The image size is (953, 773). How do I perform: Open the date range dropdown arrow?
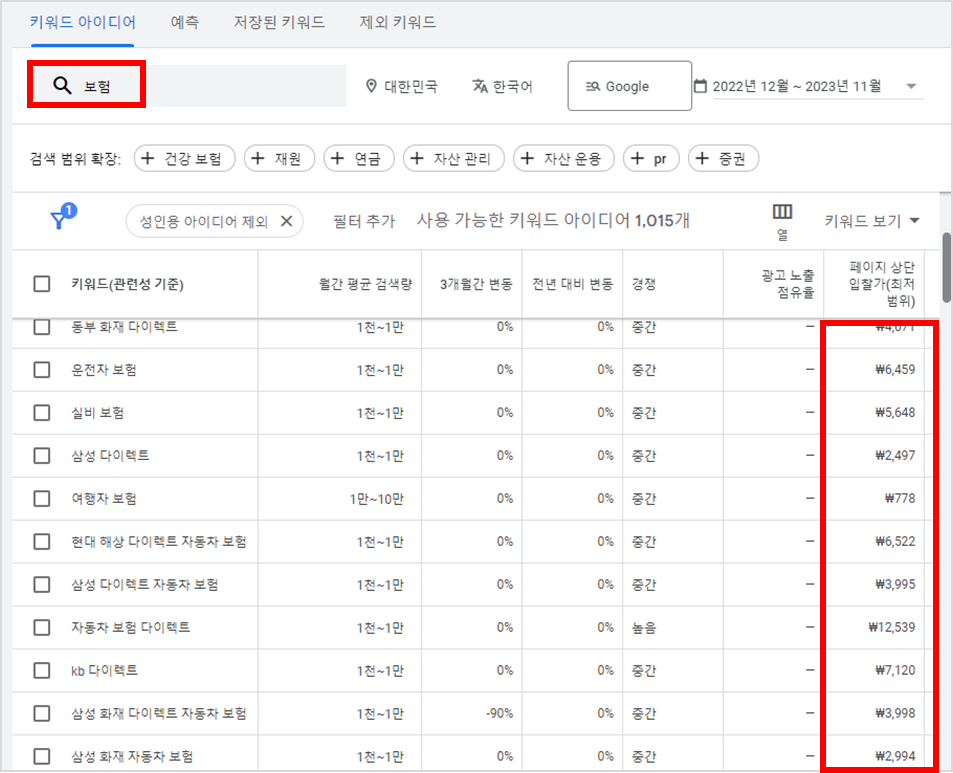point(911,86)
